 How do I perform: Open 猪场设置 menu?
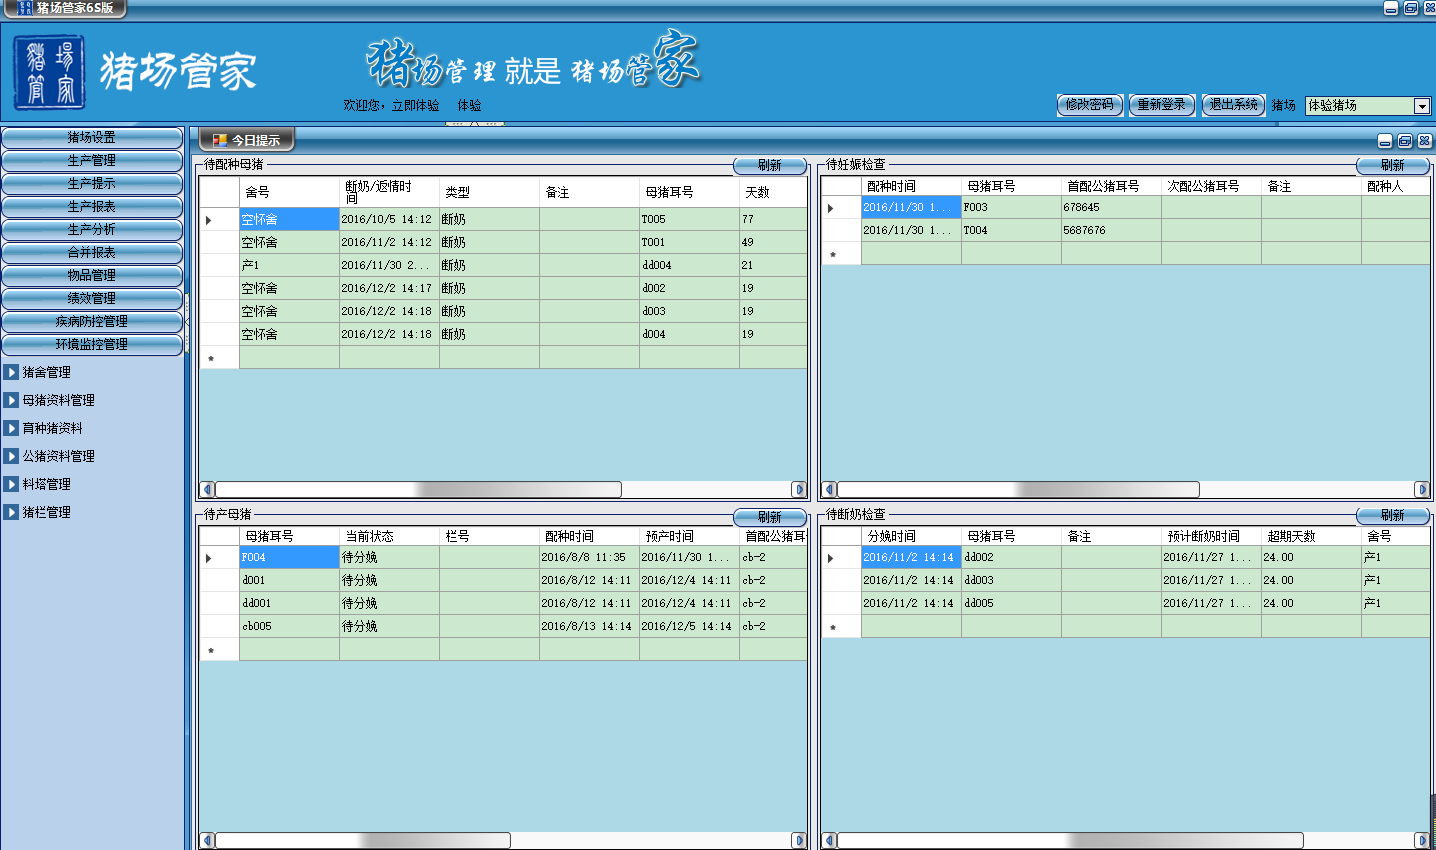tap(92, 138)
